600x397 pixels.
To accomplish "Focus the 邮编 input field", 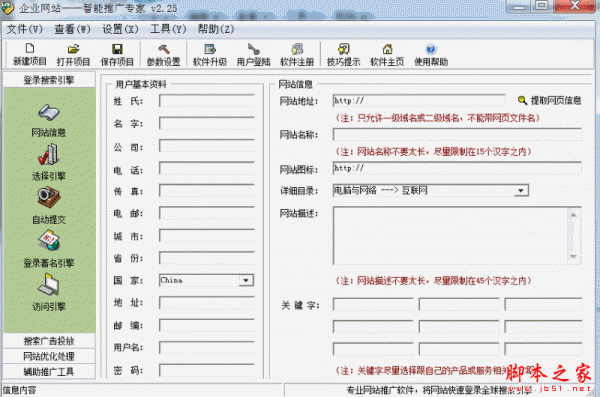I will (x=207, y=325).
